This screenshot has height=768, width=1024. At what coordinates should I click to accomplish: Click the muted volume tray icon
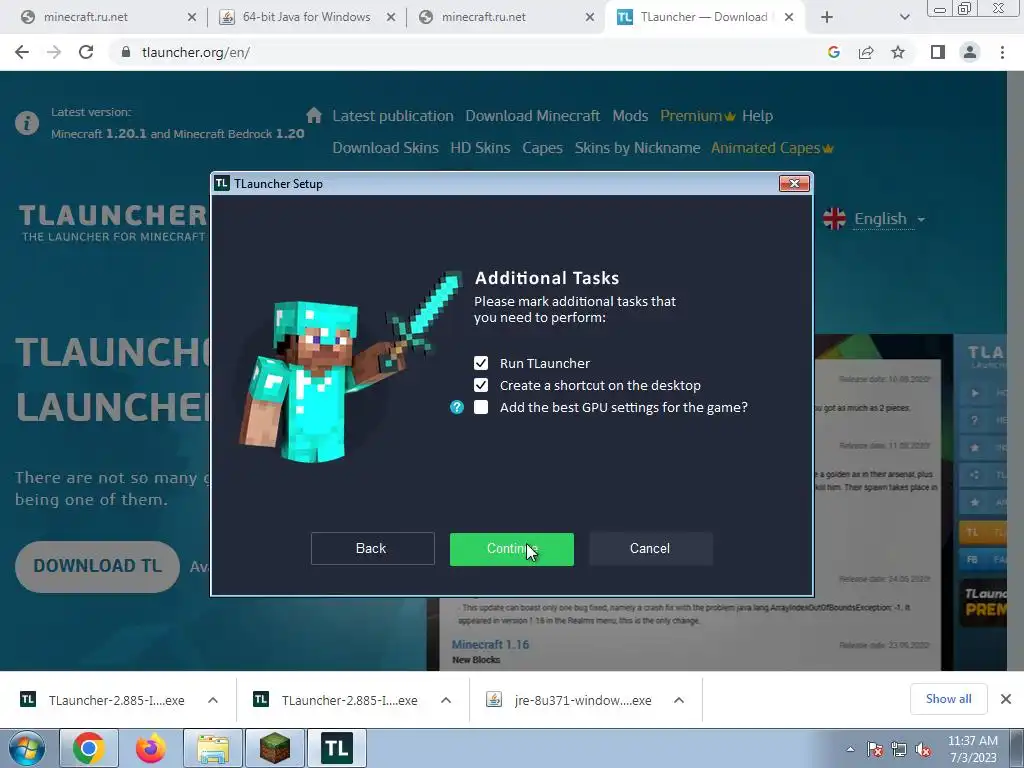point(923,750)
